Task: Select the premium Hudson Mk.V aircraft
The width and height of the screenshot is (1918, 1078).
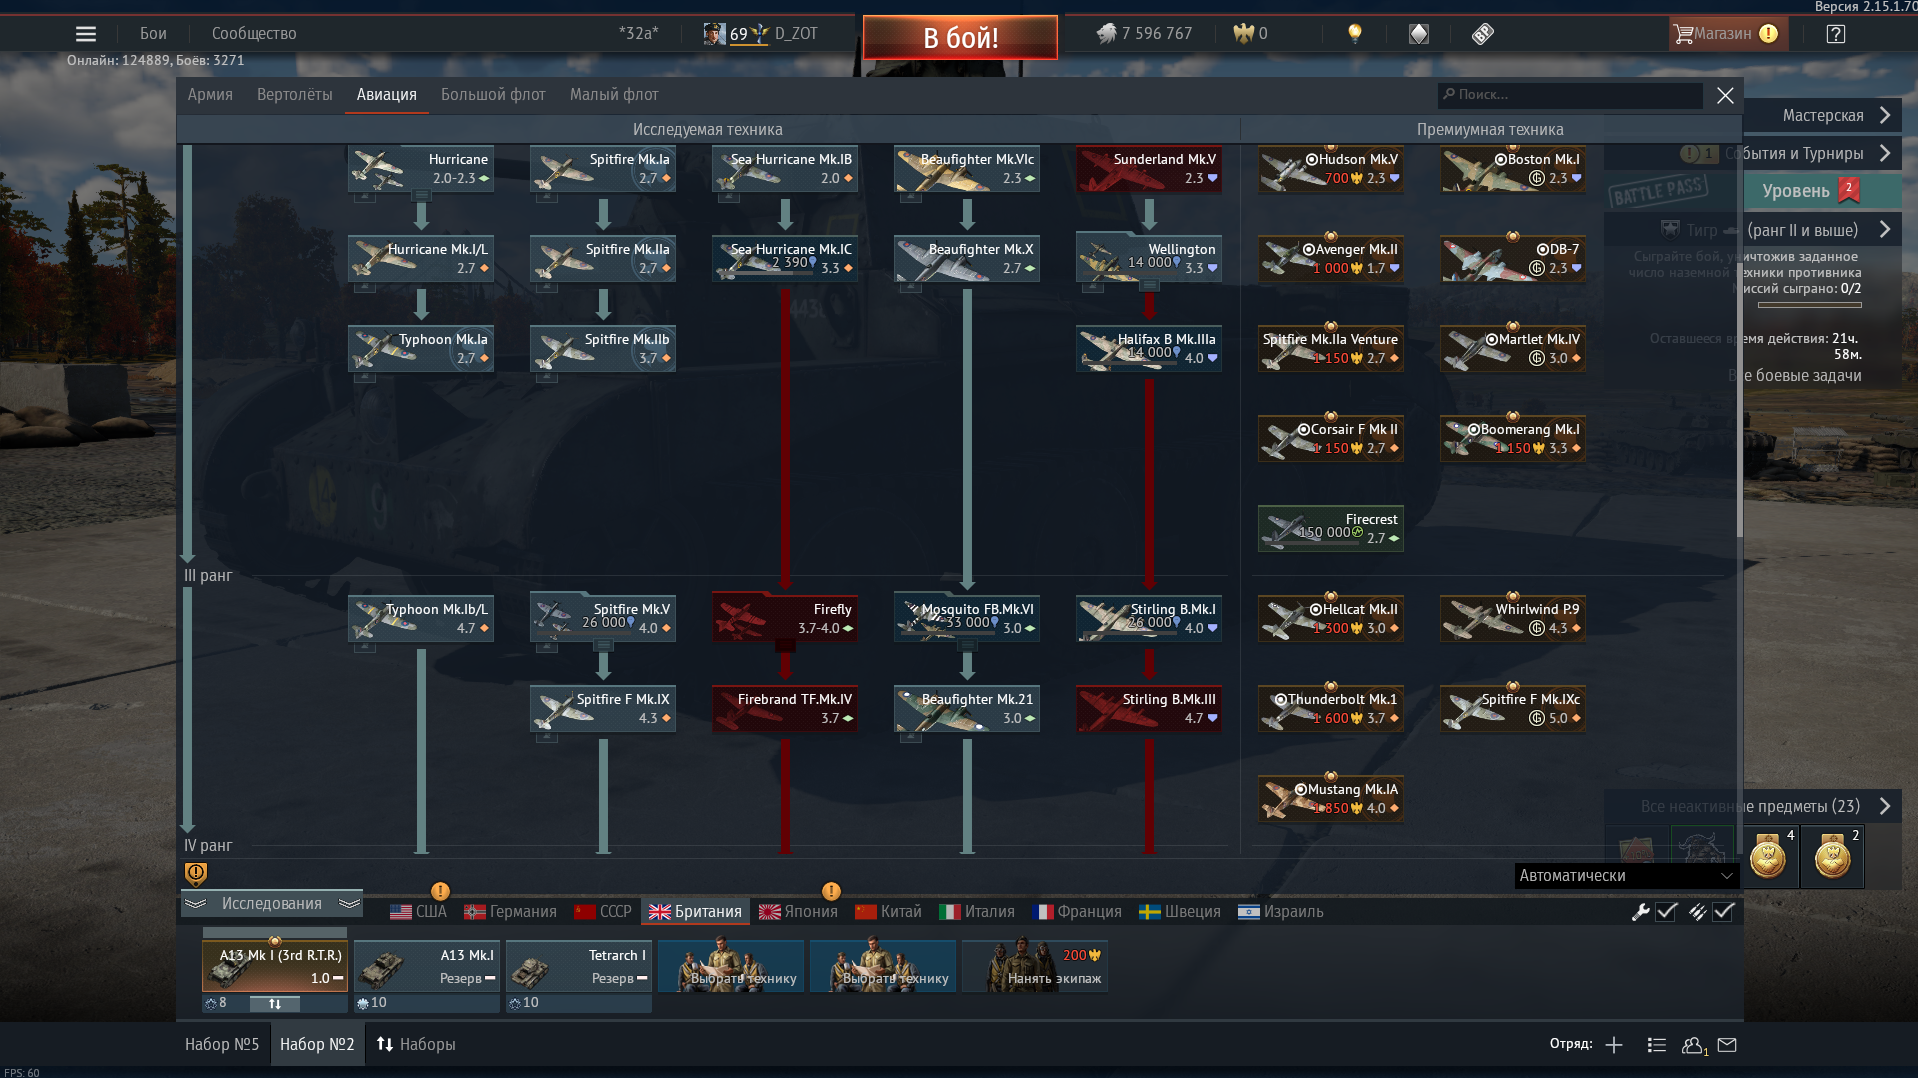Action: [x=1331, y=169]
